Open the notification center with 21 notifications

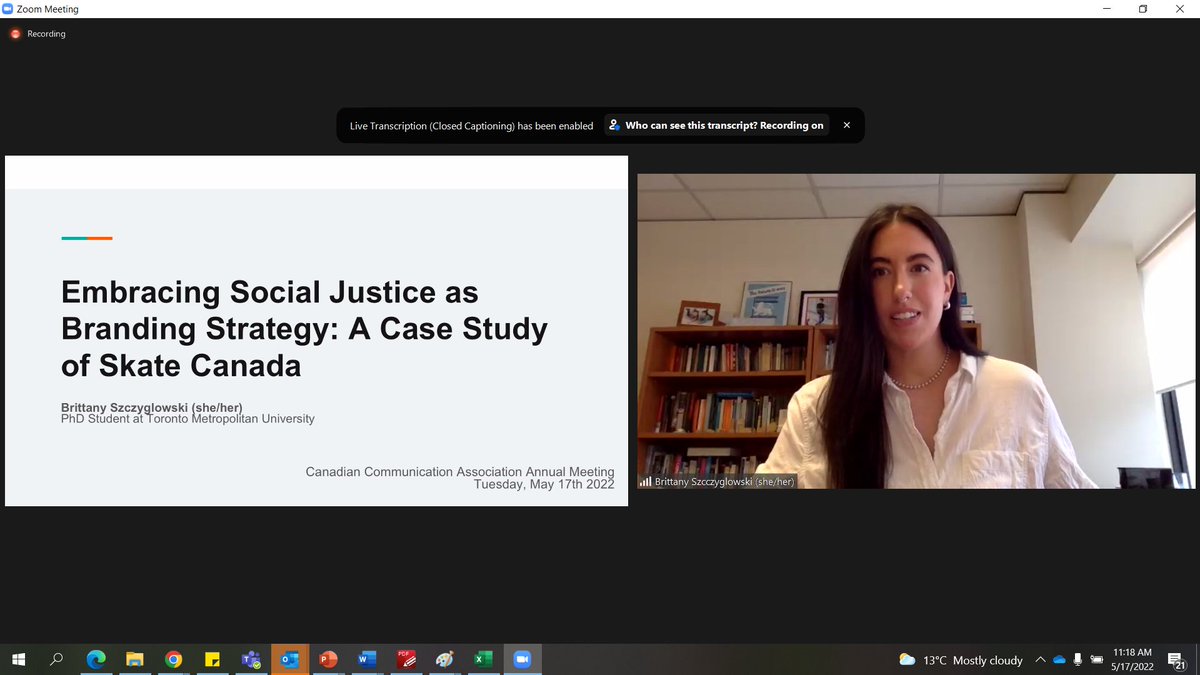point(1178,660)
